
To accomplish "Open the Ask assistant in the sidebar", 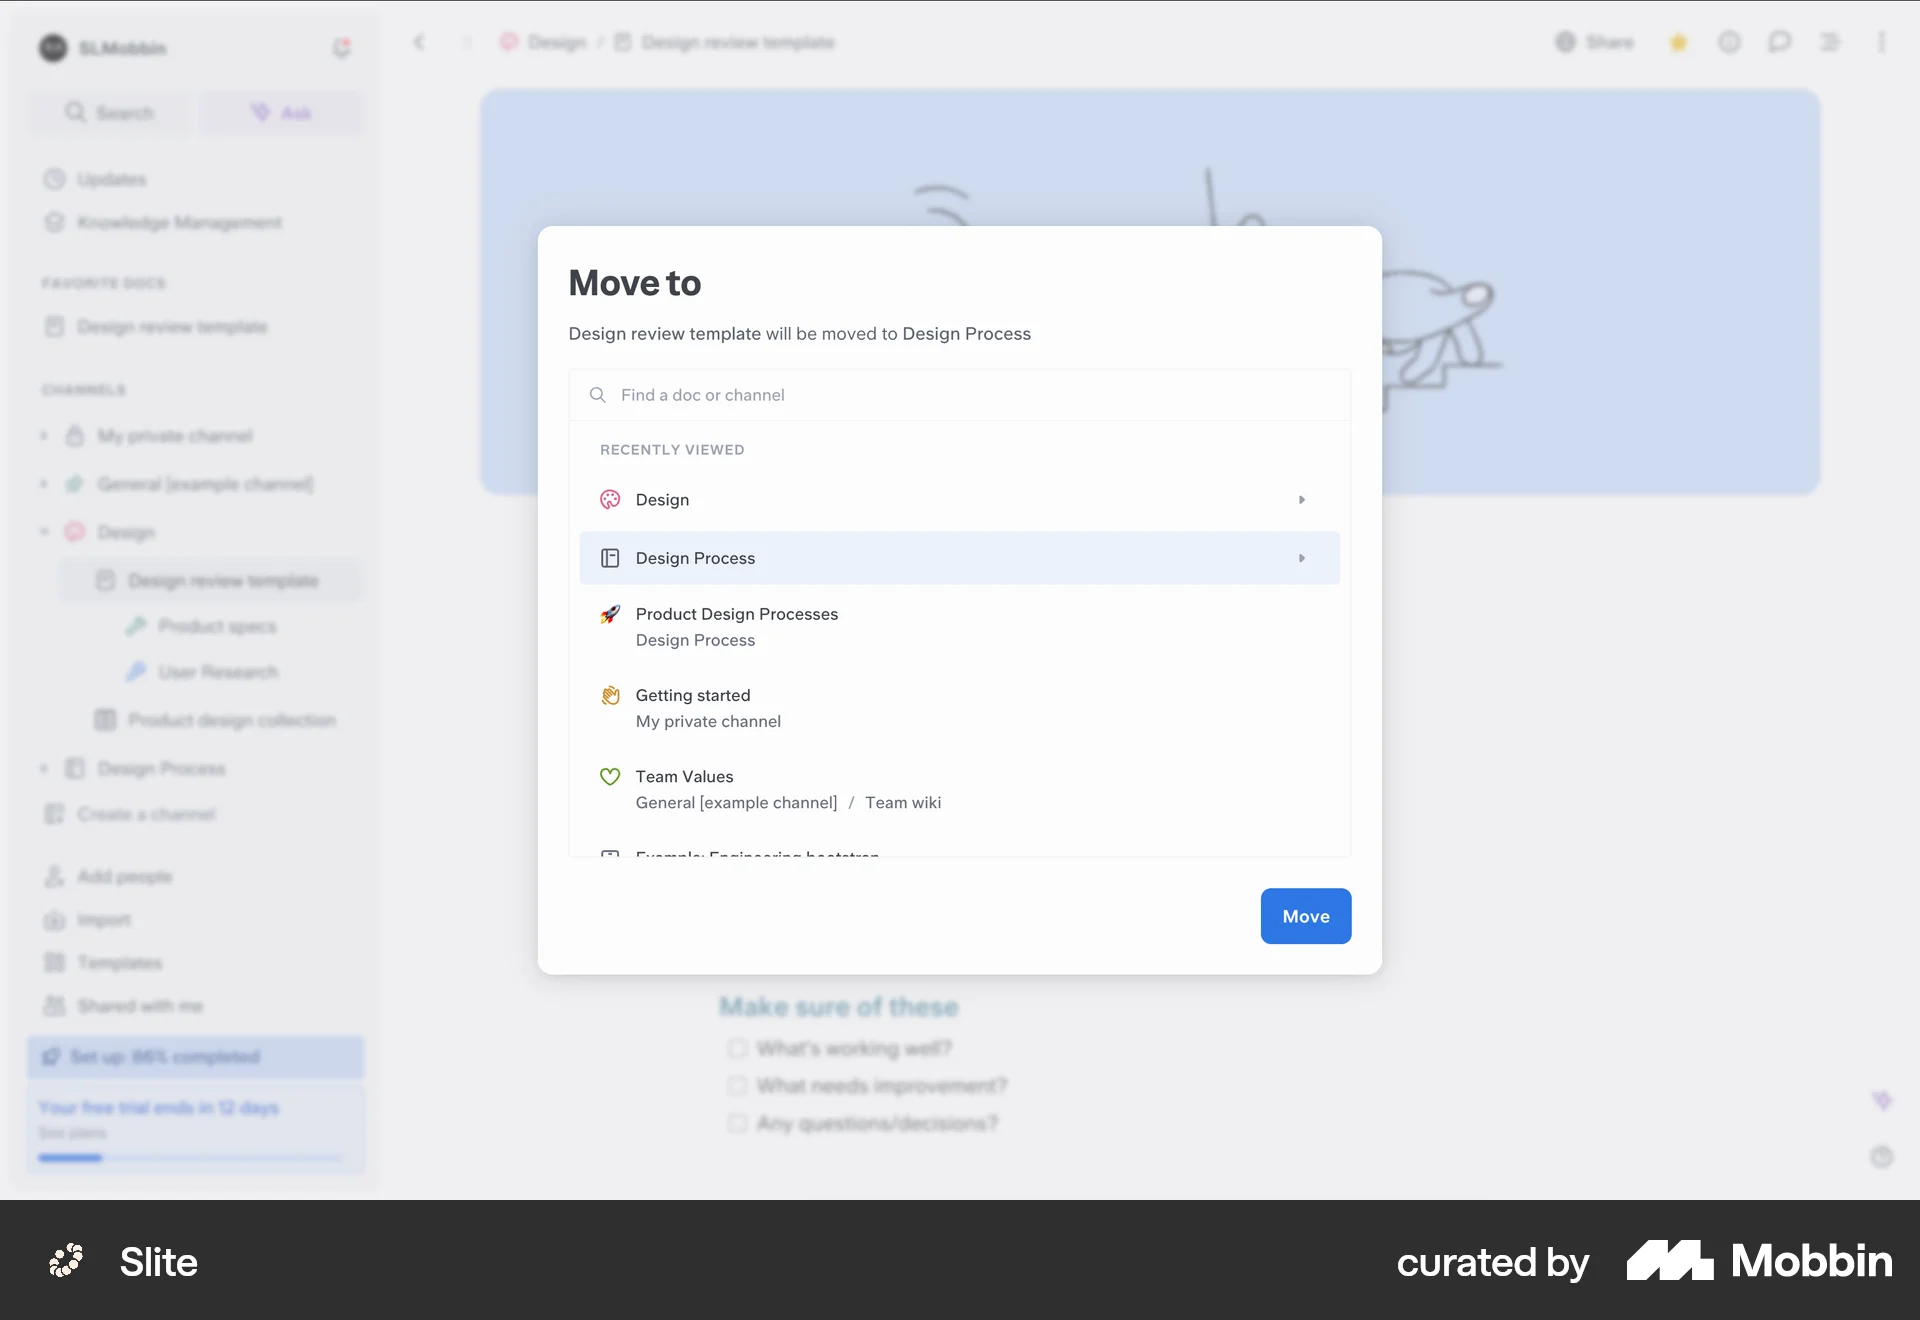I will [281, 112].
